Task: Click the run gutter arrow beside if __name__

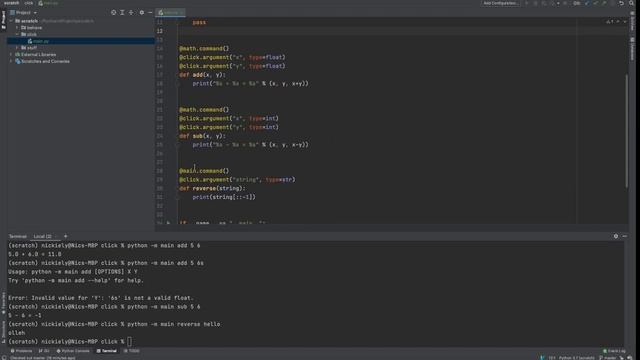Action: coord(168,223)
